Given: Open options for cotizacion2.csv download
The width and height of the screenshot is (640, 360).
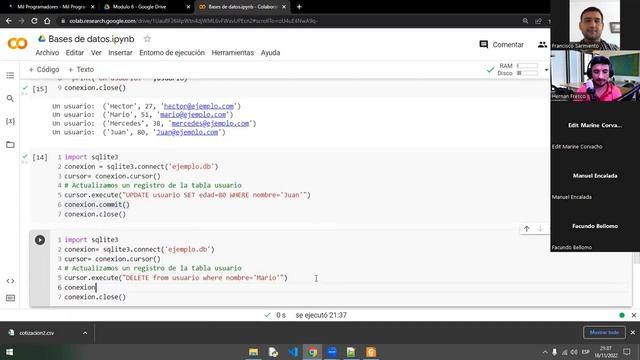Looking at the screenshot, I should coord(85,333).
